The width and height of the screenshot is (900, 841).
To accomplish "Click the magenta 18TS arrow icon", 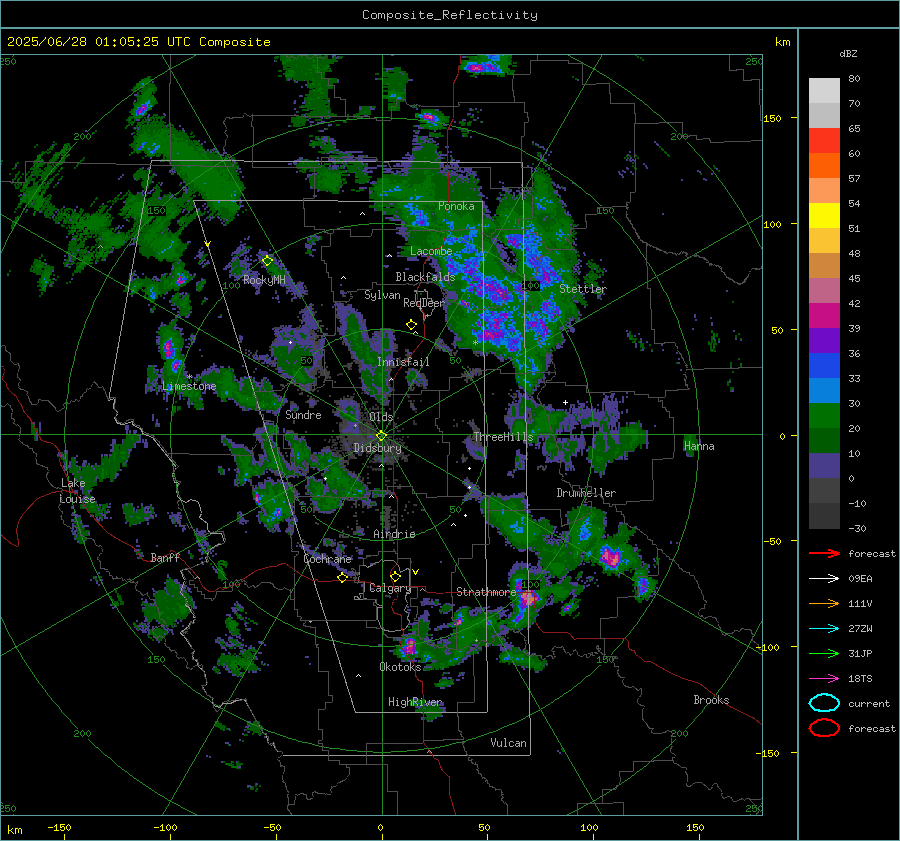I will (824, 679).
